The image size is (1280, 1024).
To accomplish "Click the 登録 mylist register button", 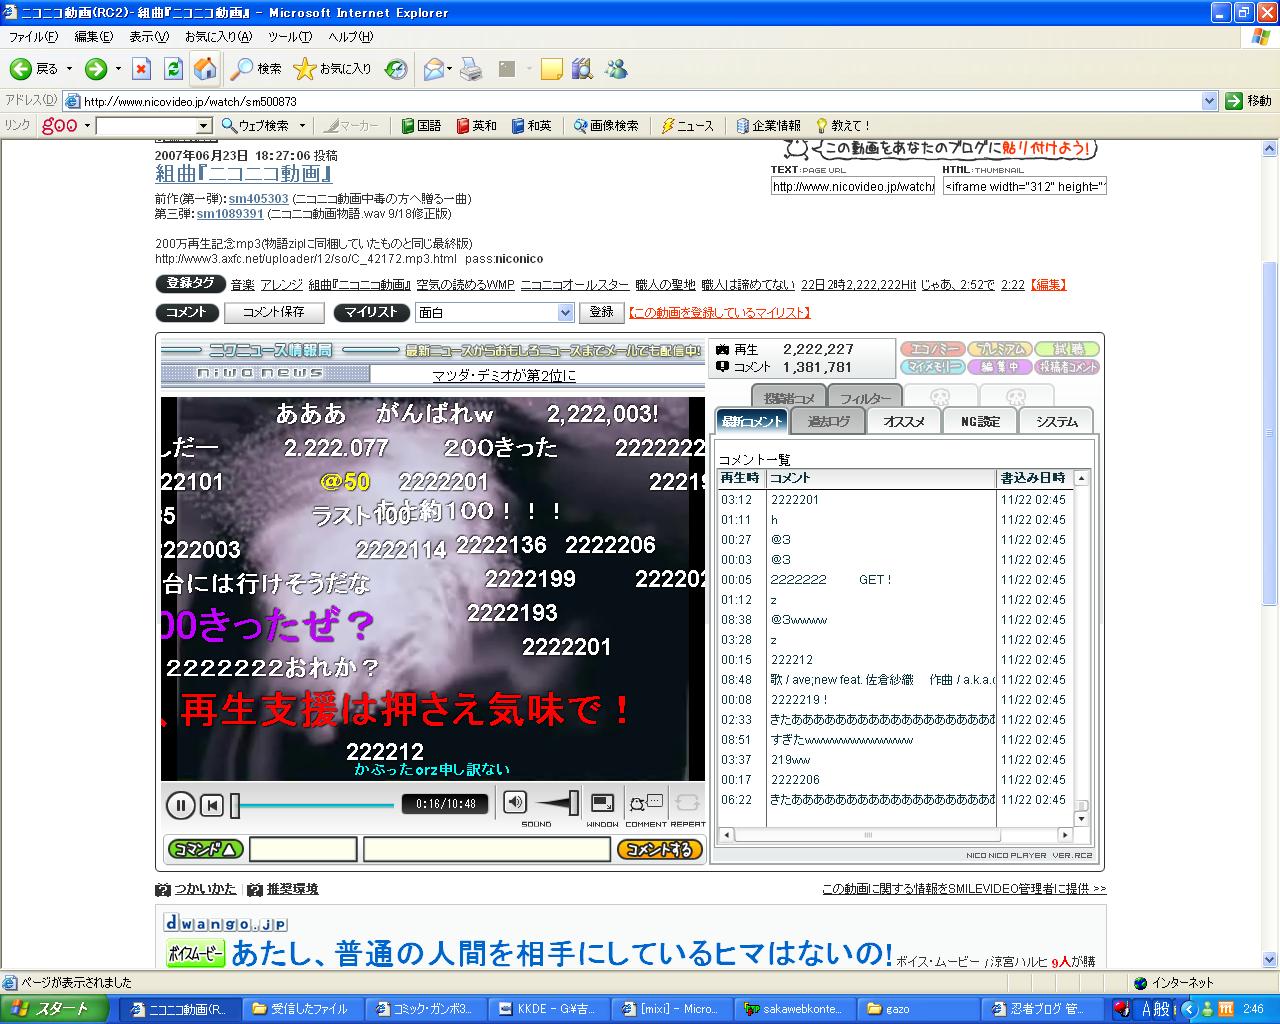I will (x=601, y=312).
